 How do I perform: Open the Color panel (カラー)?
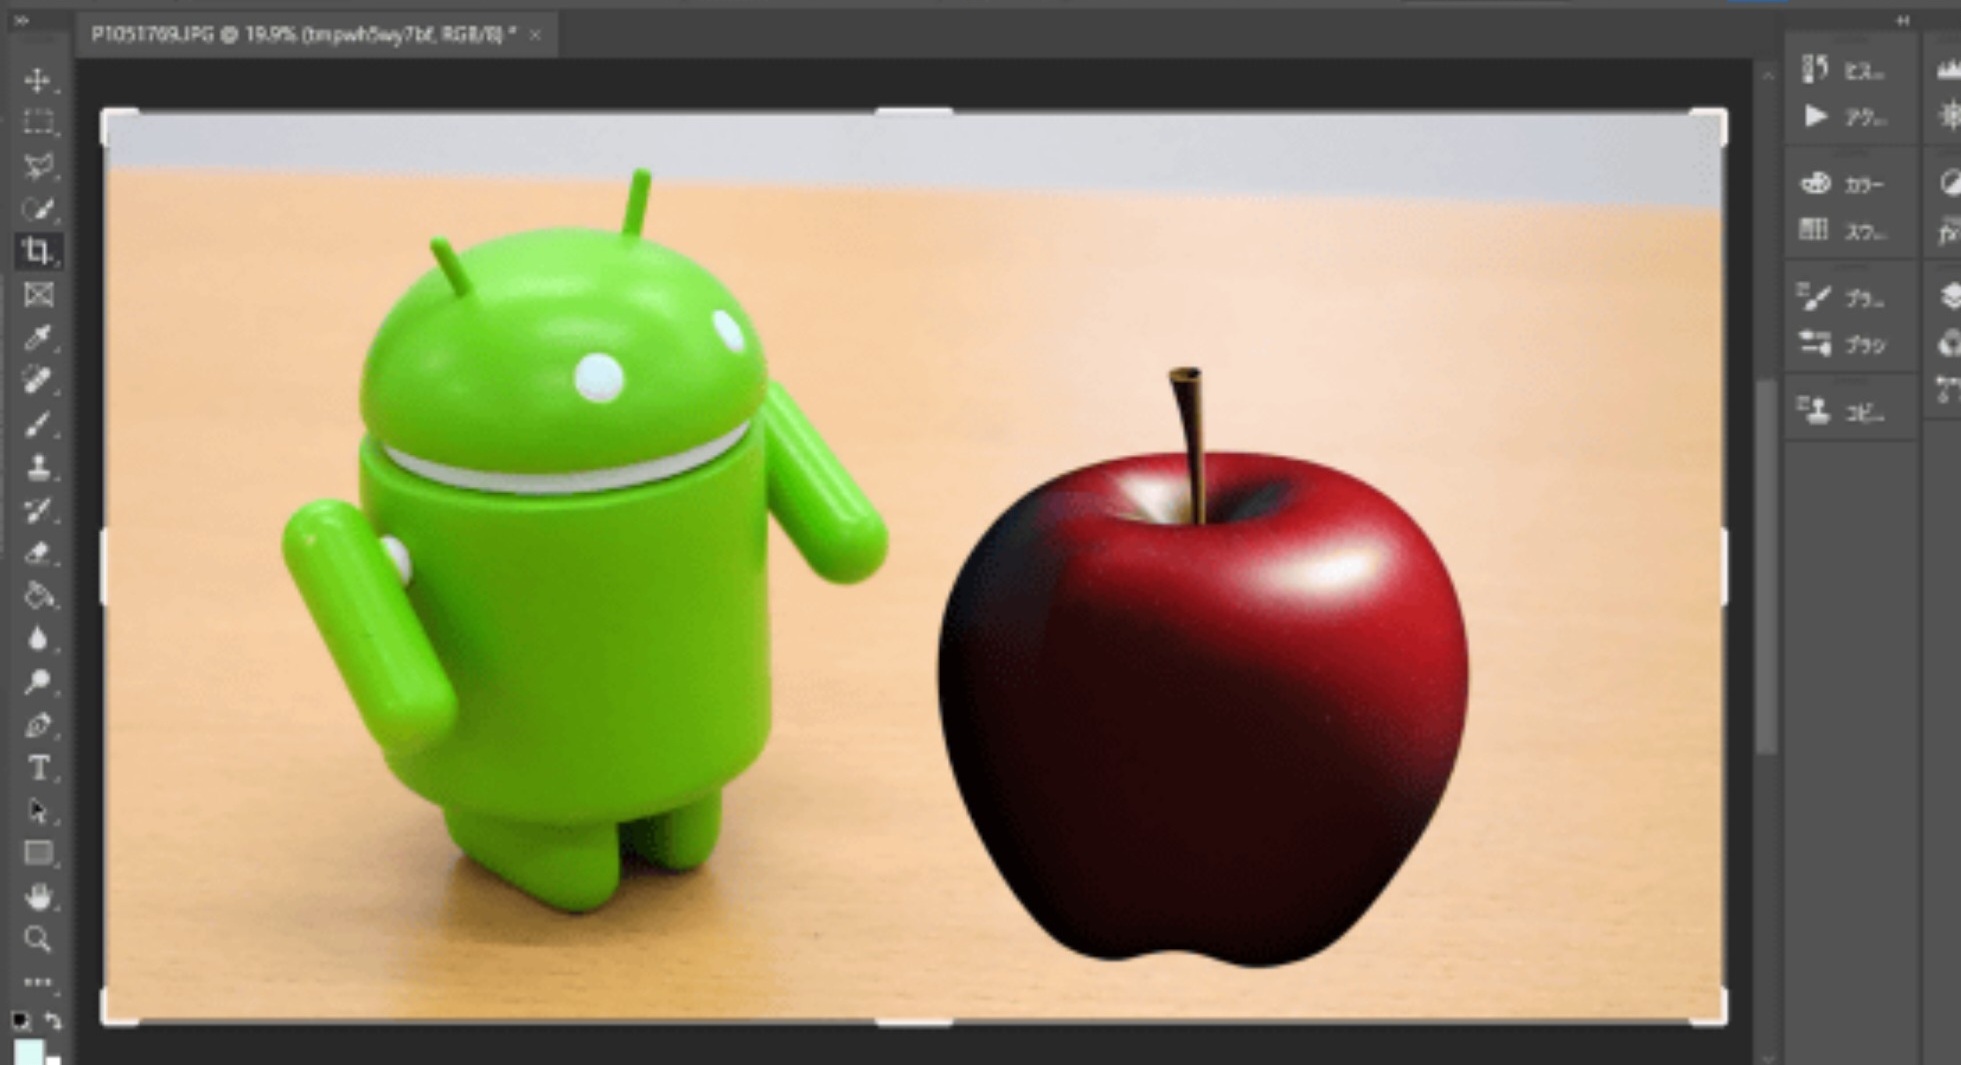[x=1845, y=184]
